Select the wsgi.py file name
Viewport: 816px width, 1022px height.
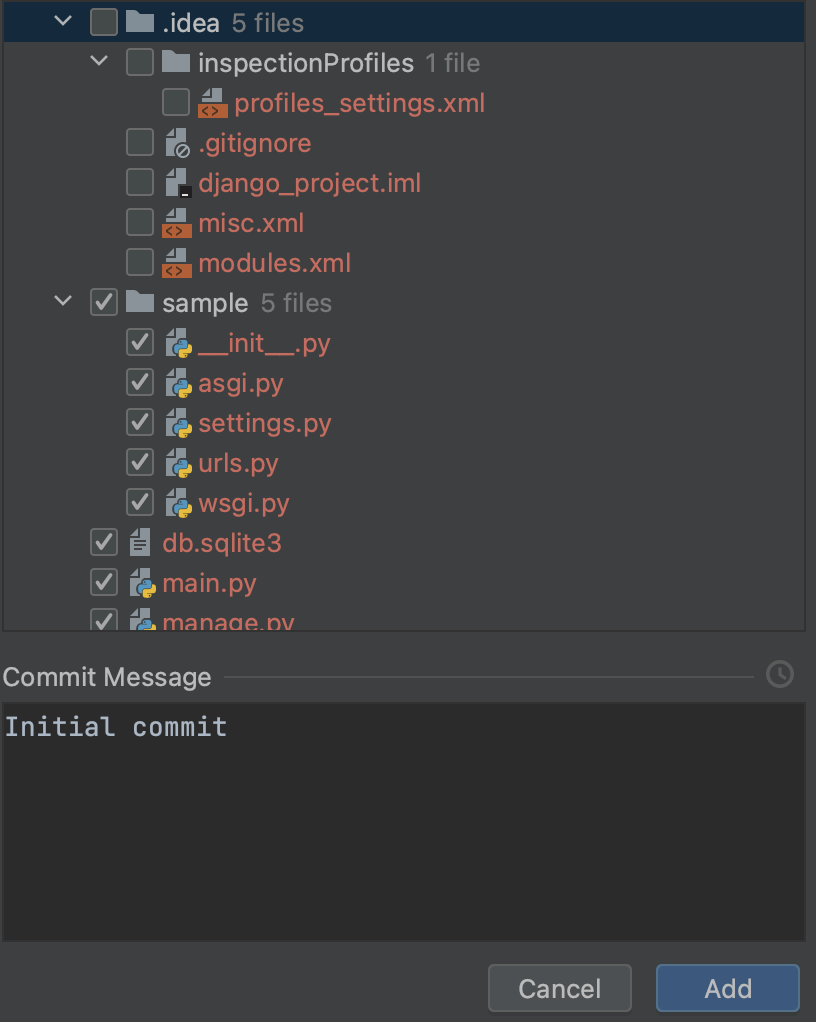244,504
